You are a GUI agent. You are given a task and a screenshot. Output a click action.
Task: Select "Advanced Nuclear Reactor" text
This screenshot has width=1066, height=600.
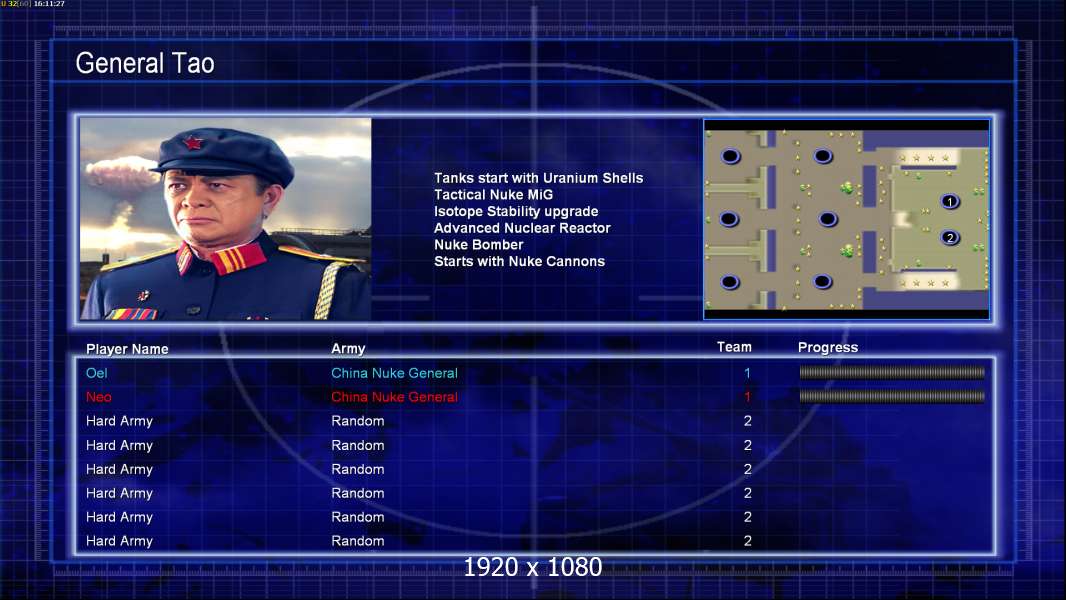coord(522,228)
